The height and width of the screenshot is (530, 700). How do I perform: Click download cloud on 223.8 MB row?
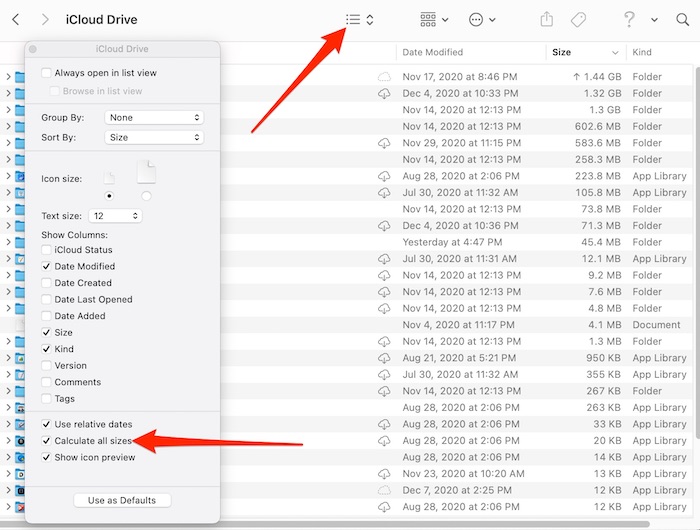[384, 176]
